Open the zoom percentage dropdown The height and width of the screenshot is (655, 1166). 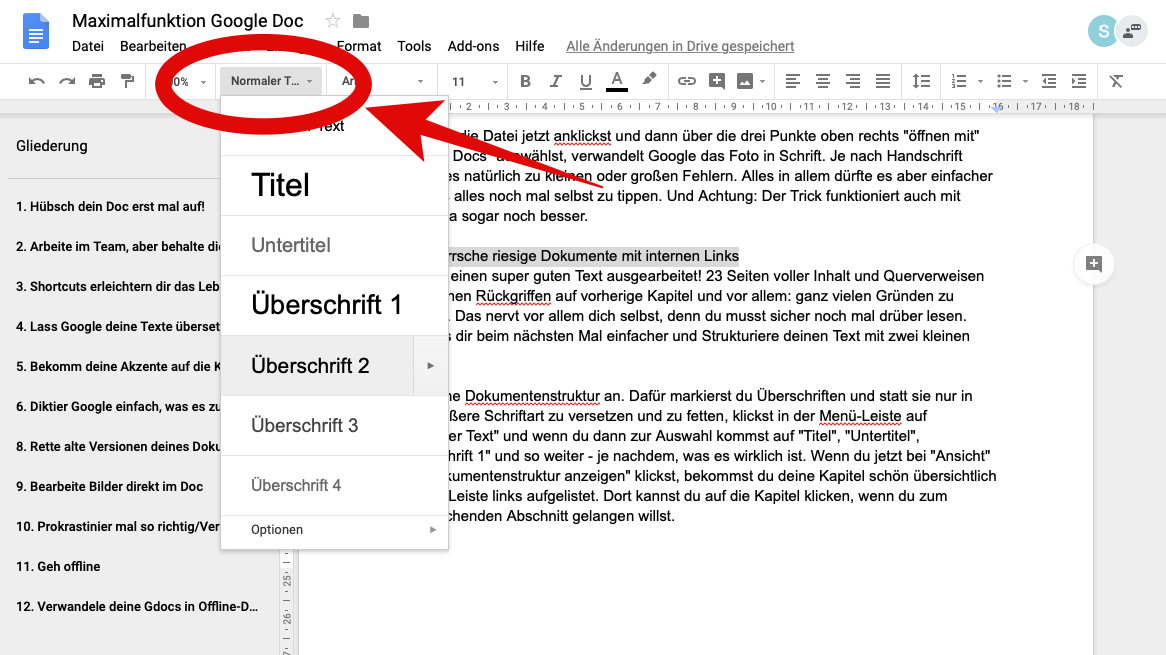(x=188, y=82)
